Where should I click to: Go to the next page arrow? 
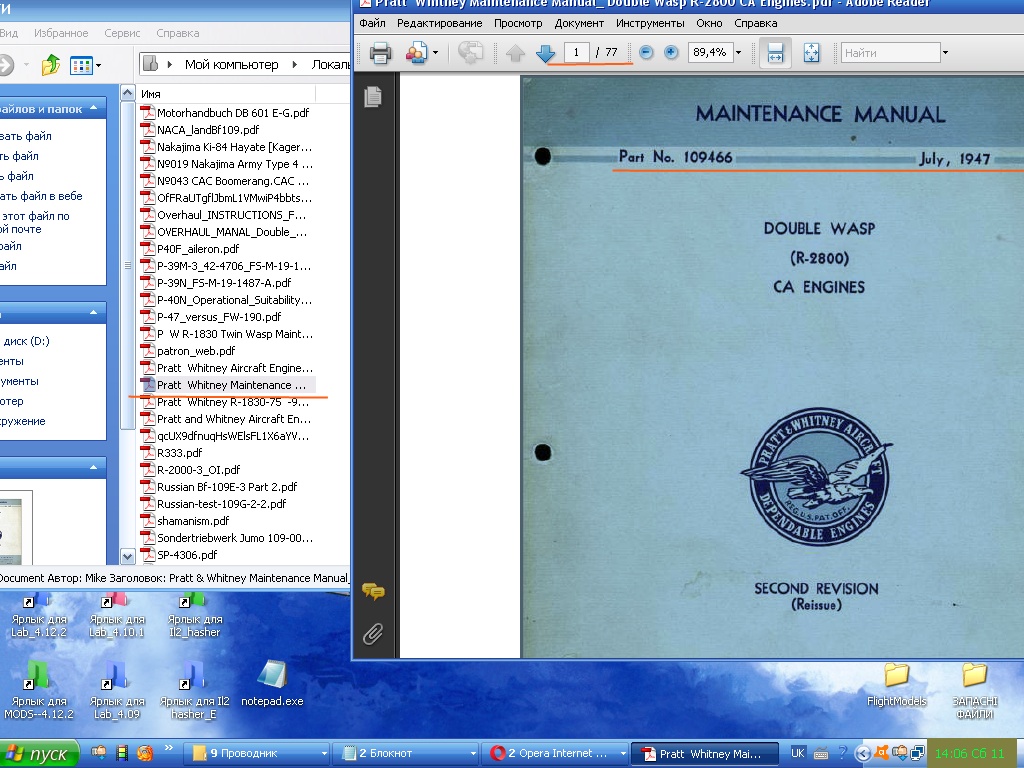[545, 53]
